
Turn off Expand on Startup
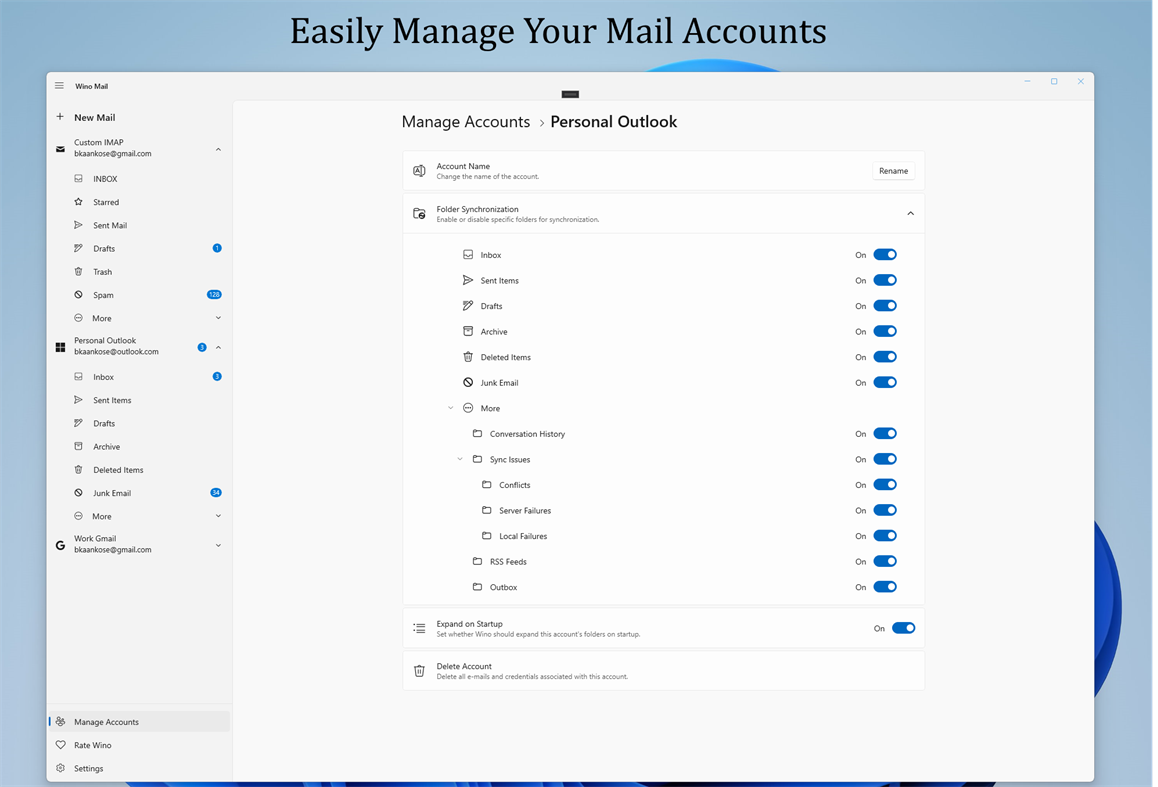pos(903,627)
